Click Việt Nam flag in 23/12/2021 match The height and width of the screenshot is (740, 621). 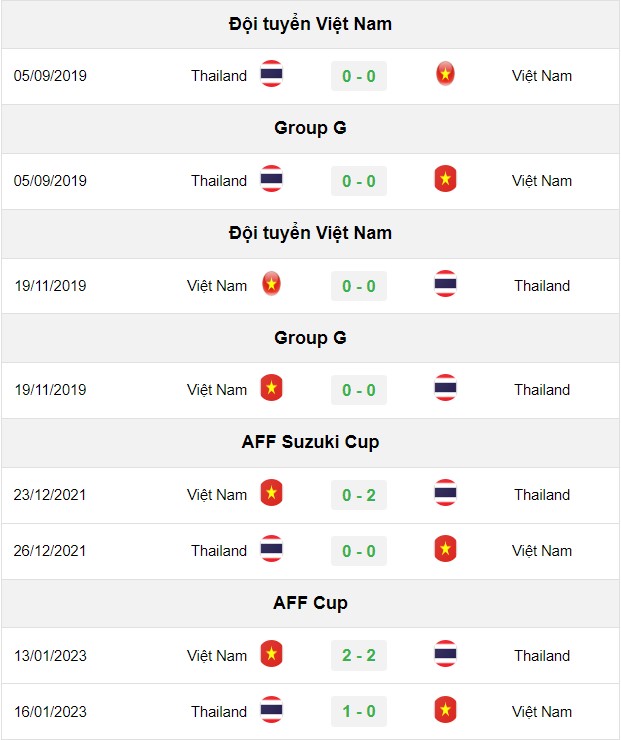pyautogui.click(x=271, y=493)
